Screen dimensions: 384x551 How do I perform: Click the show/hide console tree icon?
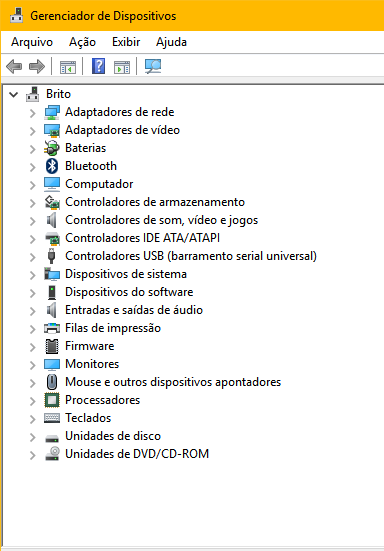pos(68,66)
